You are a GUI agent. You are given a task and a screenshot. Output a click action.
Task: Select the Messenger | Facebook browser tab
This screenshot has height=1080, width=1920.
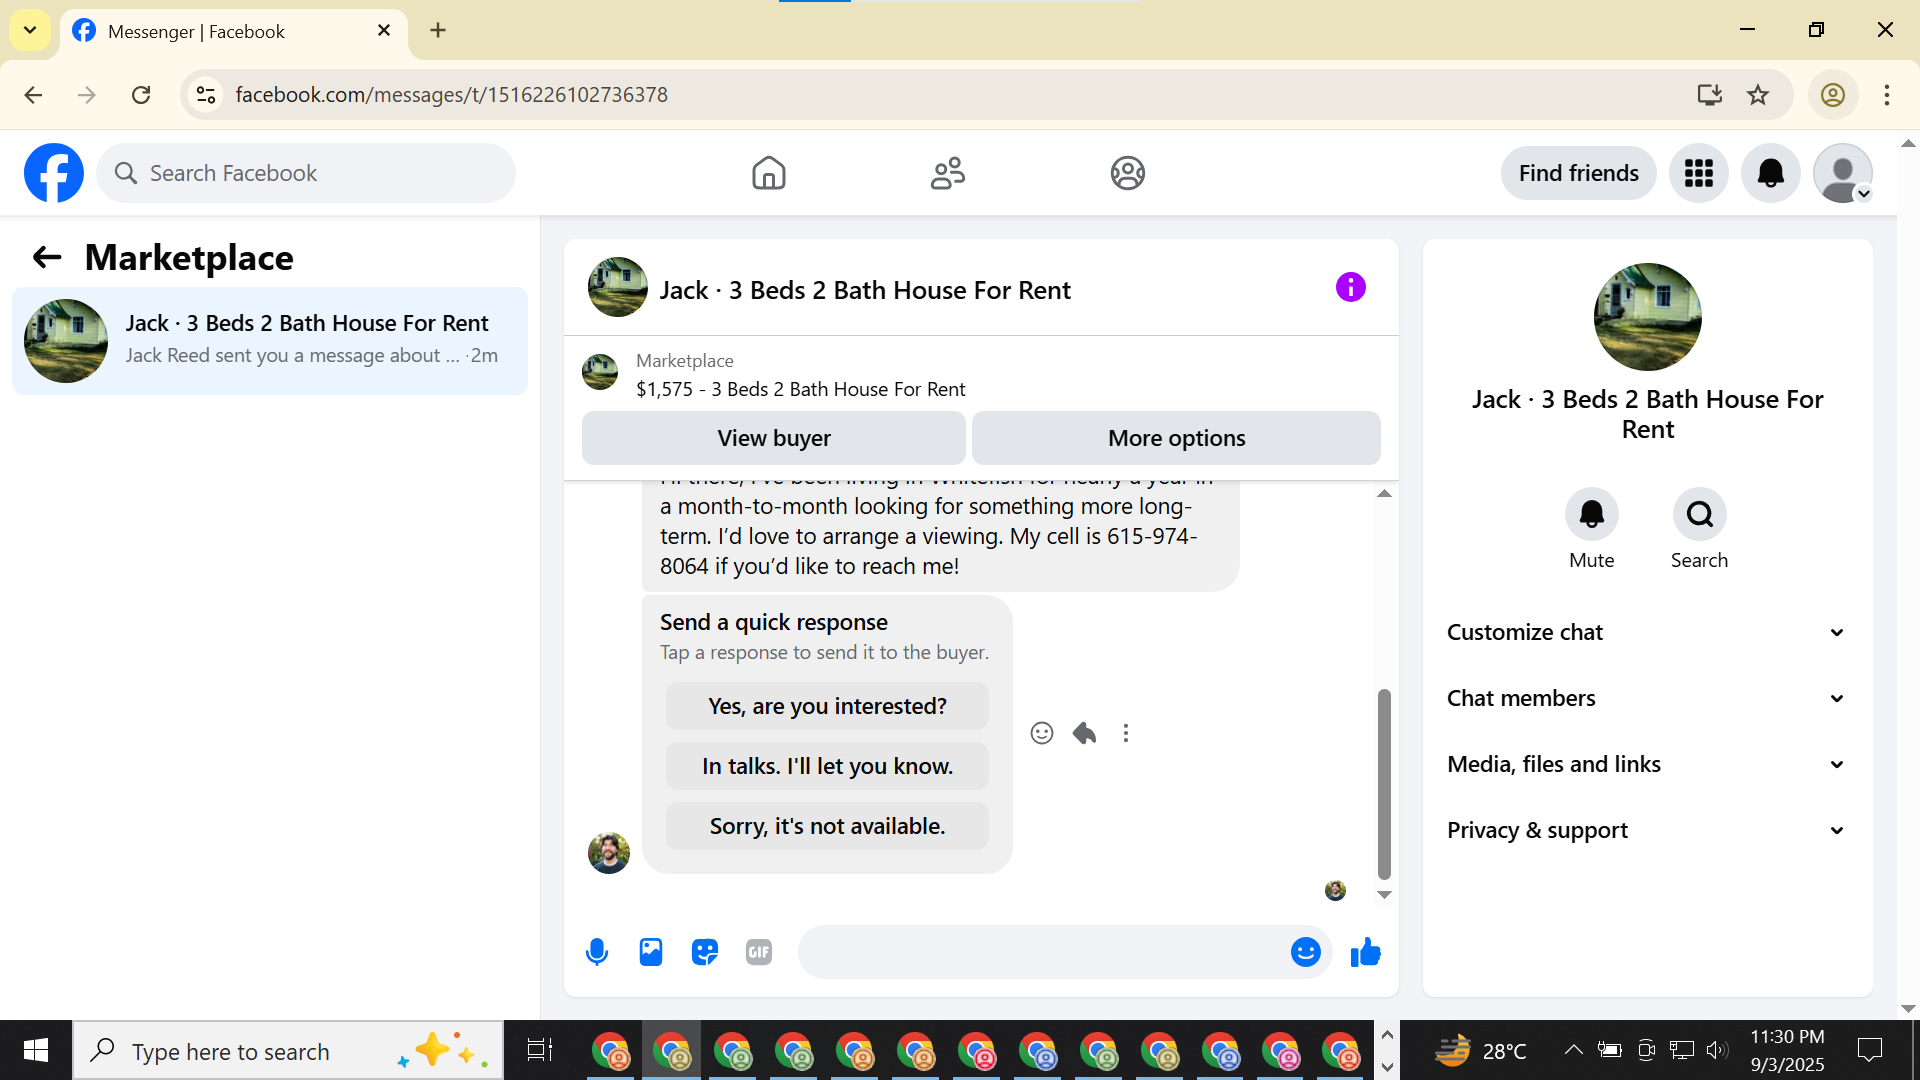click(233, 31)
